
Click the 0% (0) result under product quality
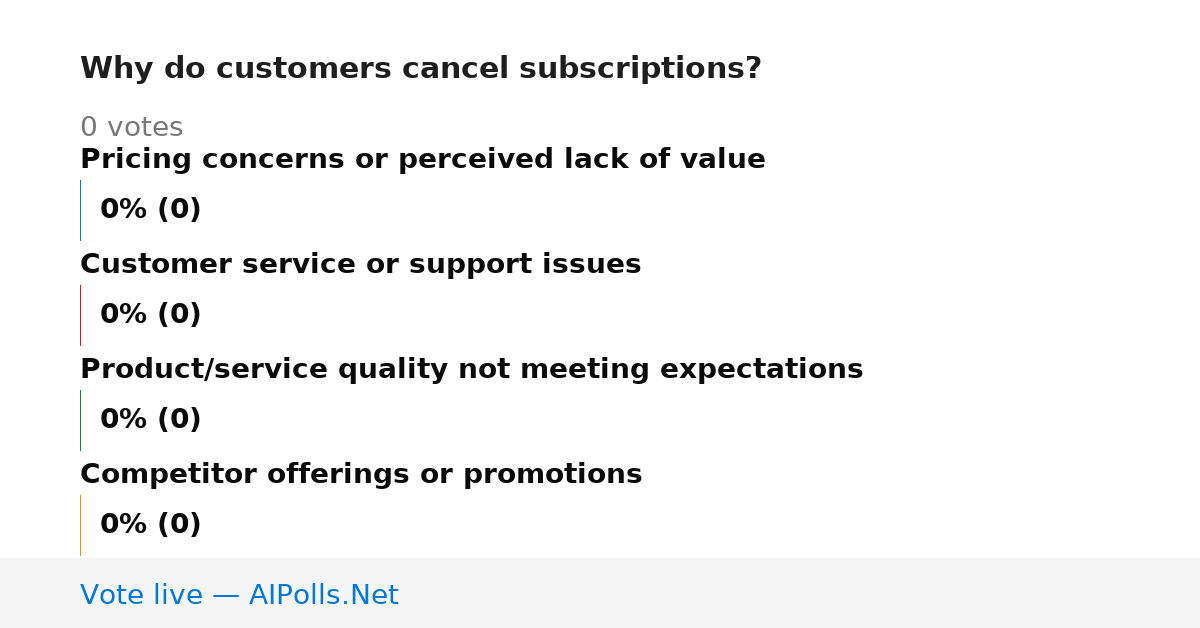click(151, 420)
